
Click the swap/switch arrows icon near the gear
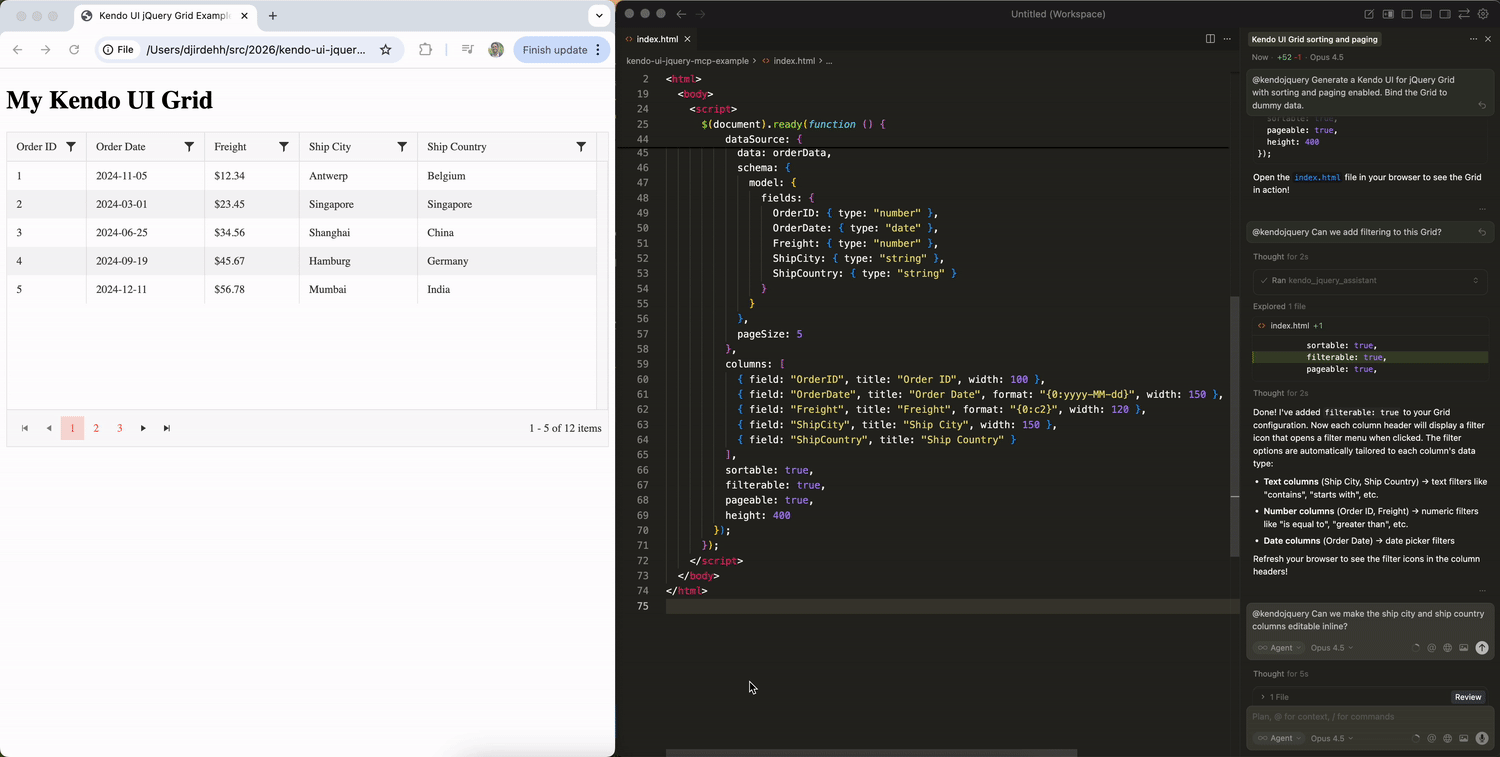click(x=1464, y=13)
